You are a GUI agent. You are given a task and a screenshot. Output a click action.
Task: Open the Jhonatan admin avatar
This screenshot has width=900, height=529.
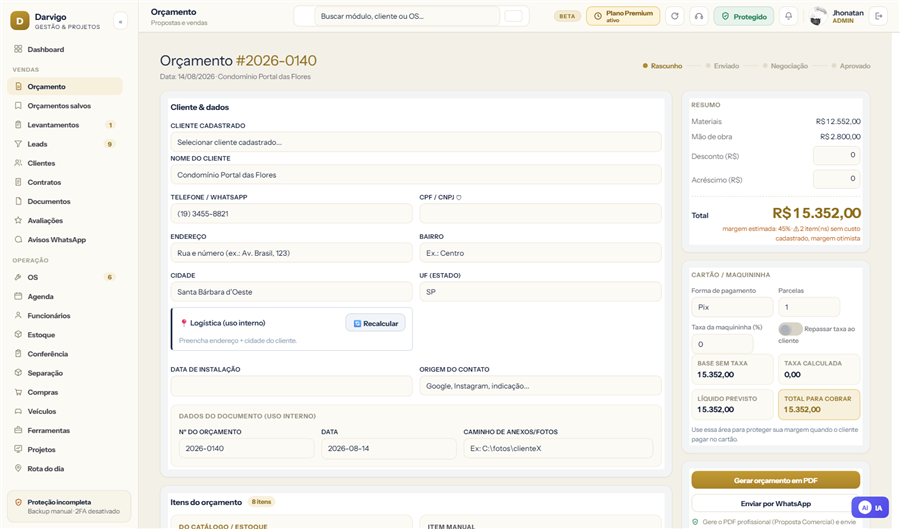tap(818, 17)
